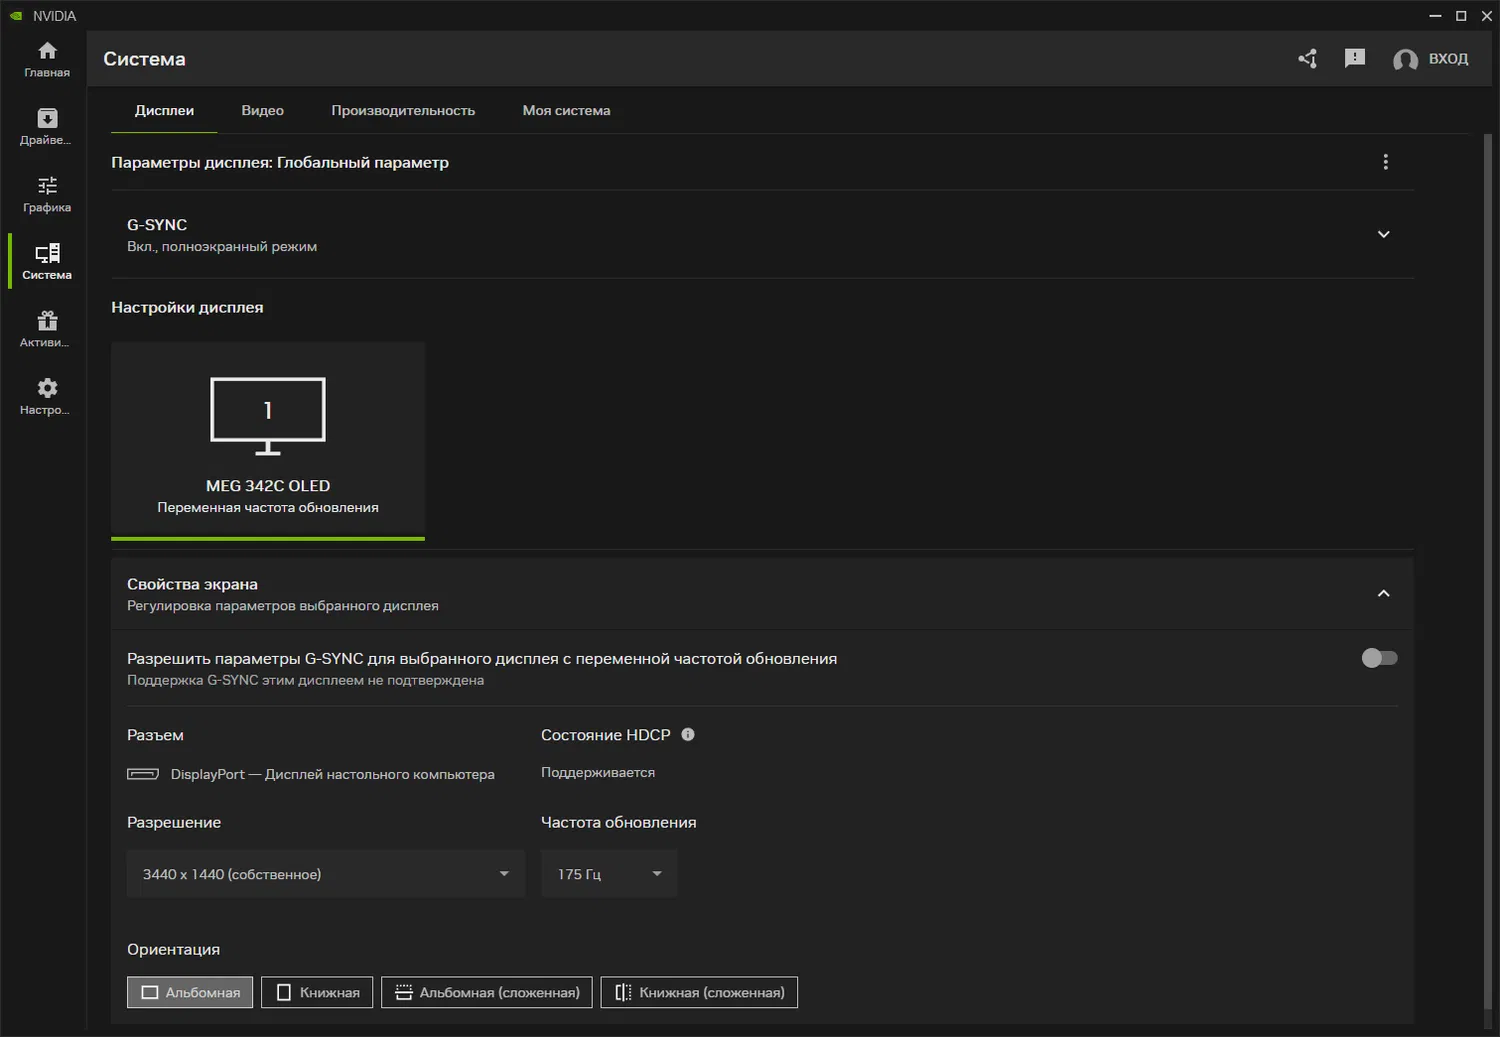Open the Драйверы section in sidebar
Image resolution: width=1500 pixels, height=1037 pixels.
click(x=47, y=127)
